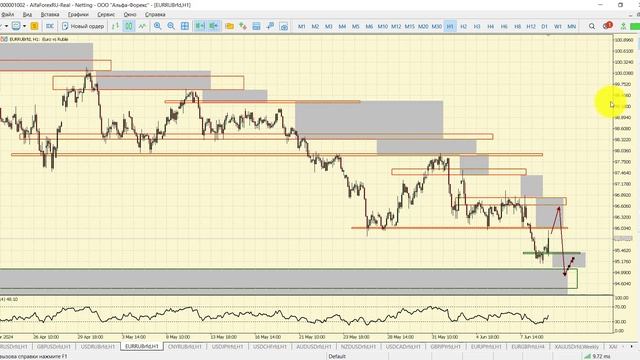Image resolution: width=640 pixels, height=360 pixels.
Task: Switch to CNYRUBrfd,H1 chart tab
Action: (185, 347)
